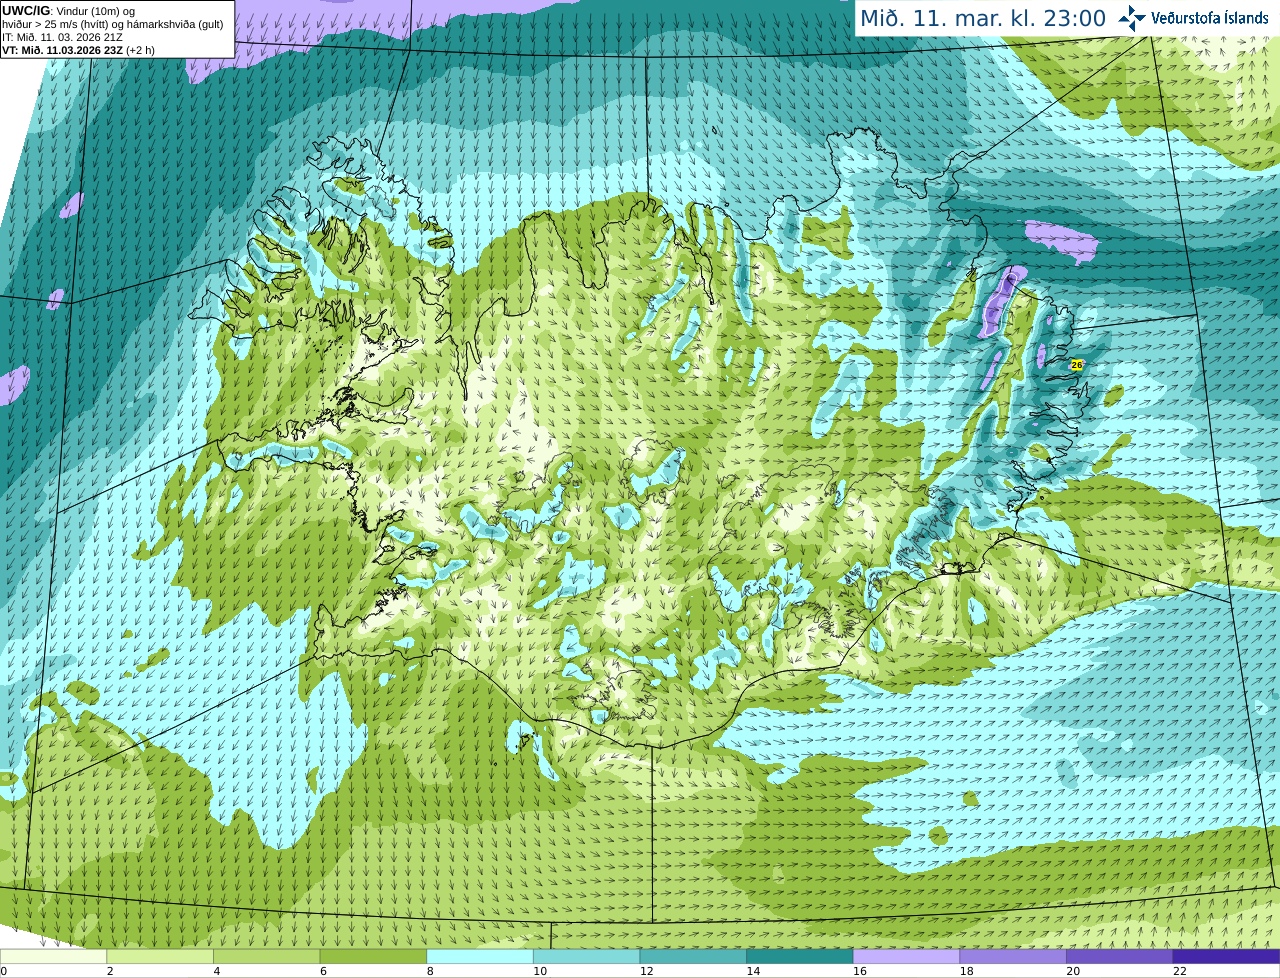Pick the olive green 6–8 legend swatch

pos(373,956)
